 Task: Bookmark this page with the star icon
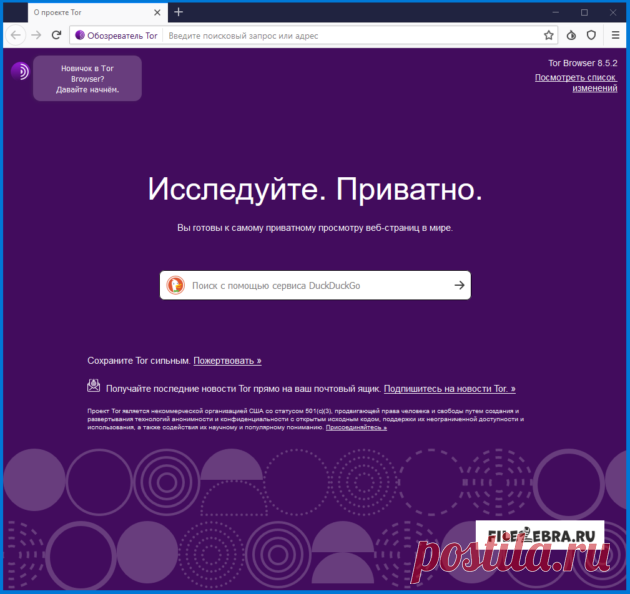(x=548, y=35)
